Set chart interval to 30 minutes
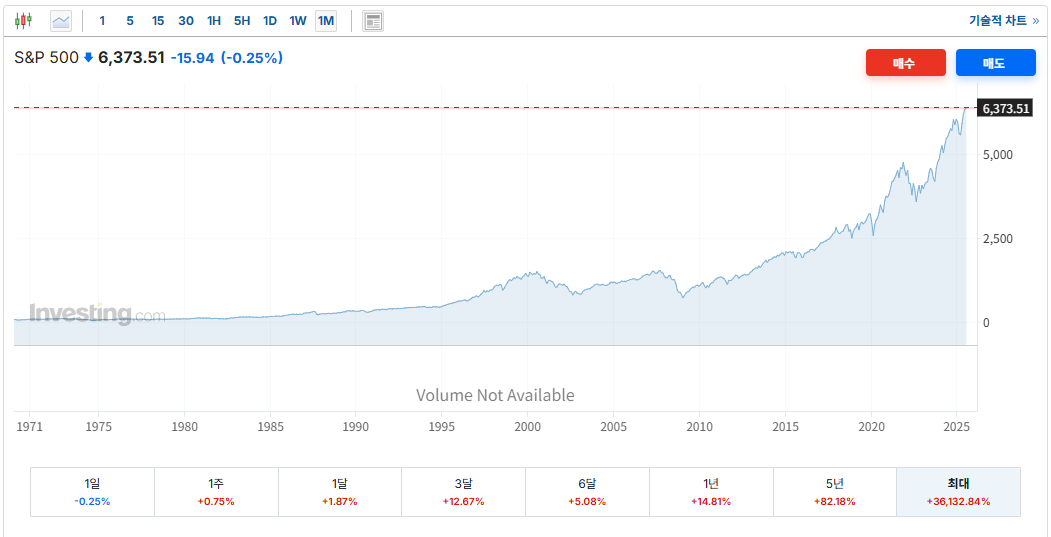 pyautogui.click(x=186, y=21)
